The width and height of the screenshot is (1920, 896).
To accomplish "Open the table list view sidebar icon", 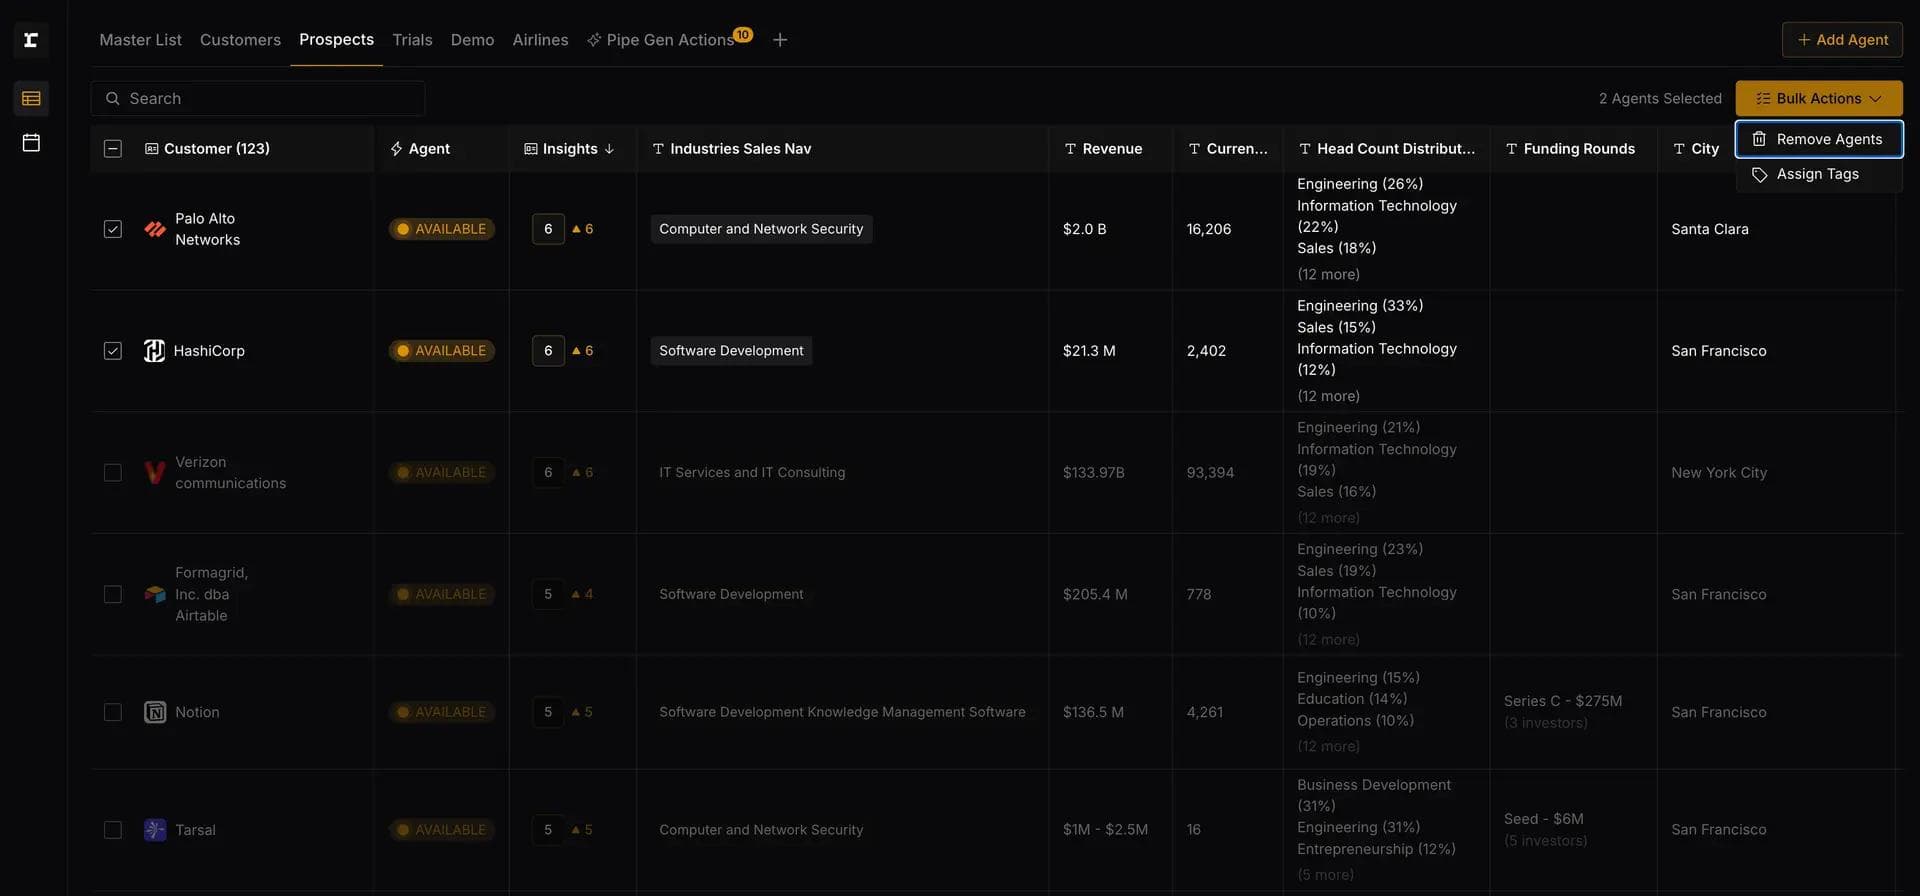I will click(31, 99).
